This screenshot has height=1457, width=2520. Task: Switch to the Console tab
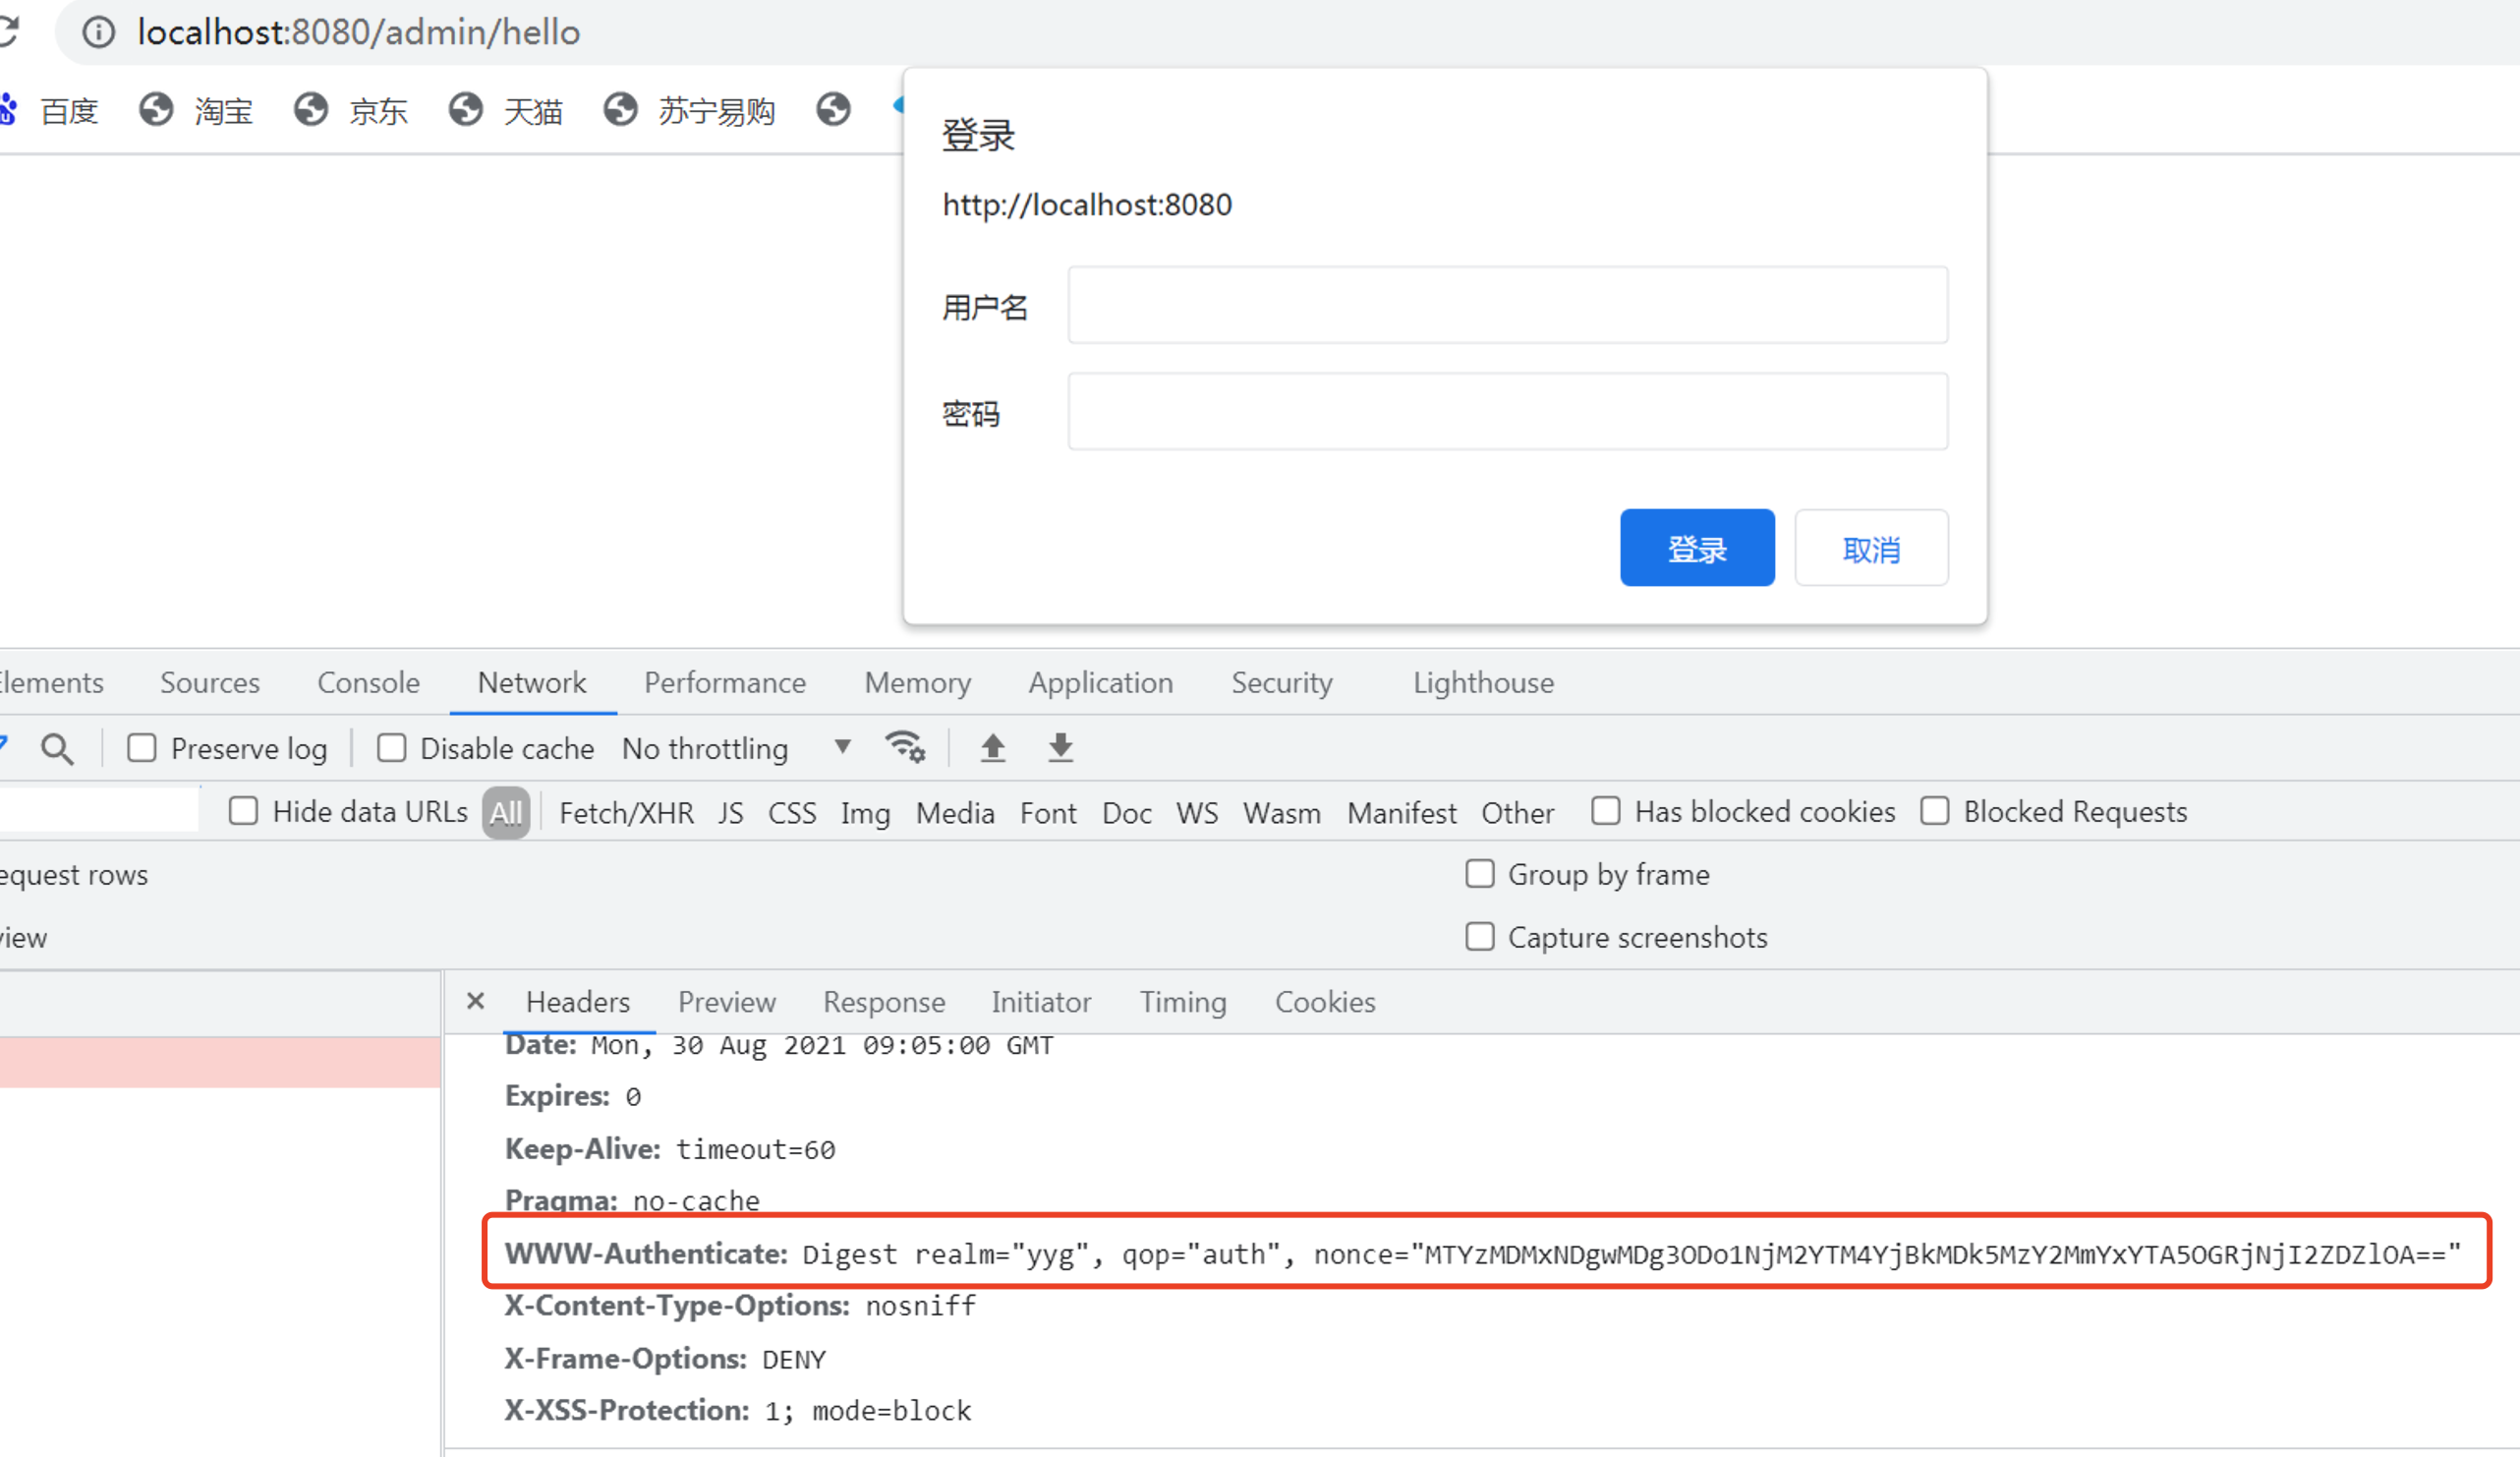click(x=368, y=682)
